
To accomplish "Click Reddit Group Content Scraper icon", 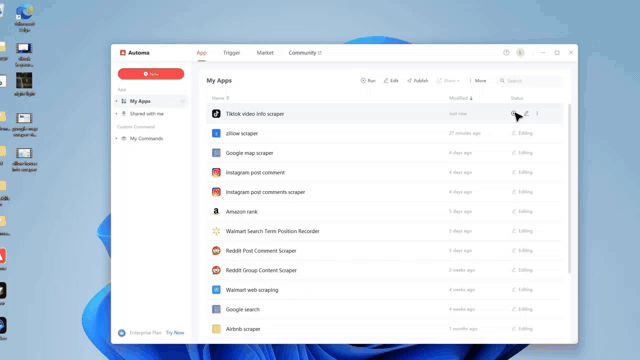I will click(216, 270).
